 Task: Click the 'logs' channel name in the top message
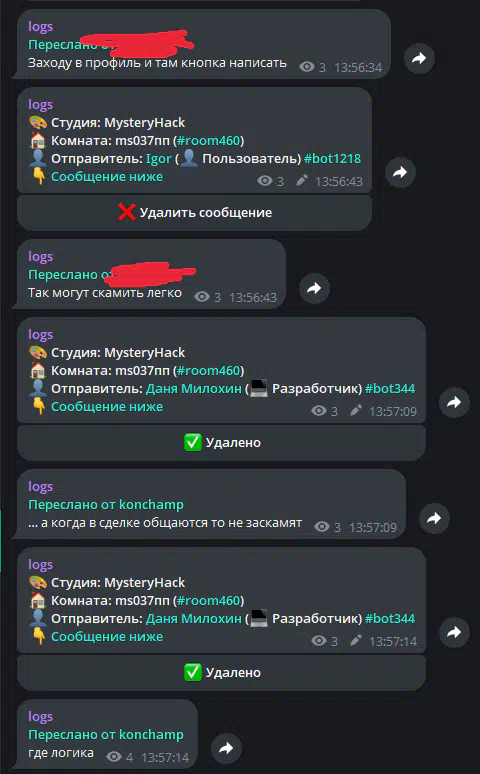(x=40, y=27)
